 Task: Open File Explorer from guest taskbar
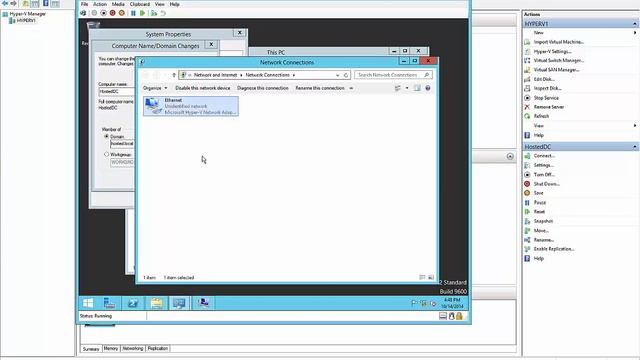tap(156, 303)
